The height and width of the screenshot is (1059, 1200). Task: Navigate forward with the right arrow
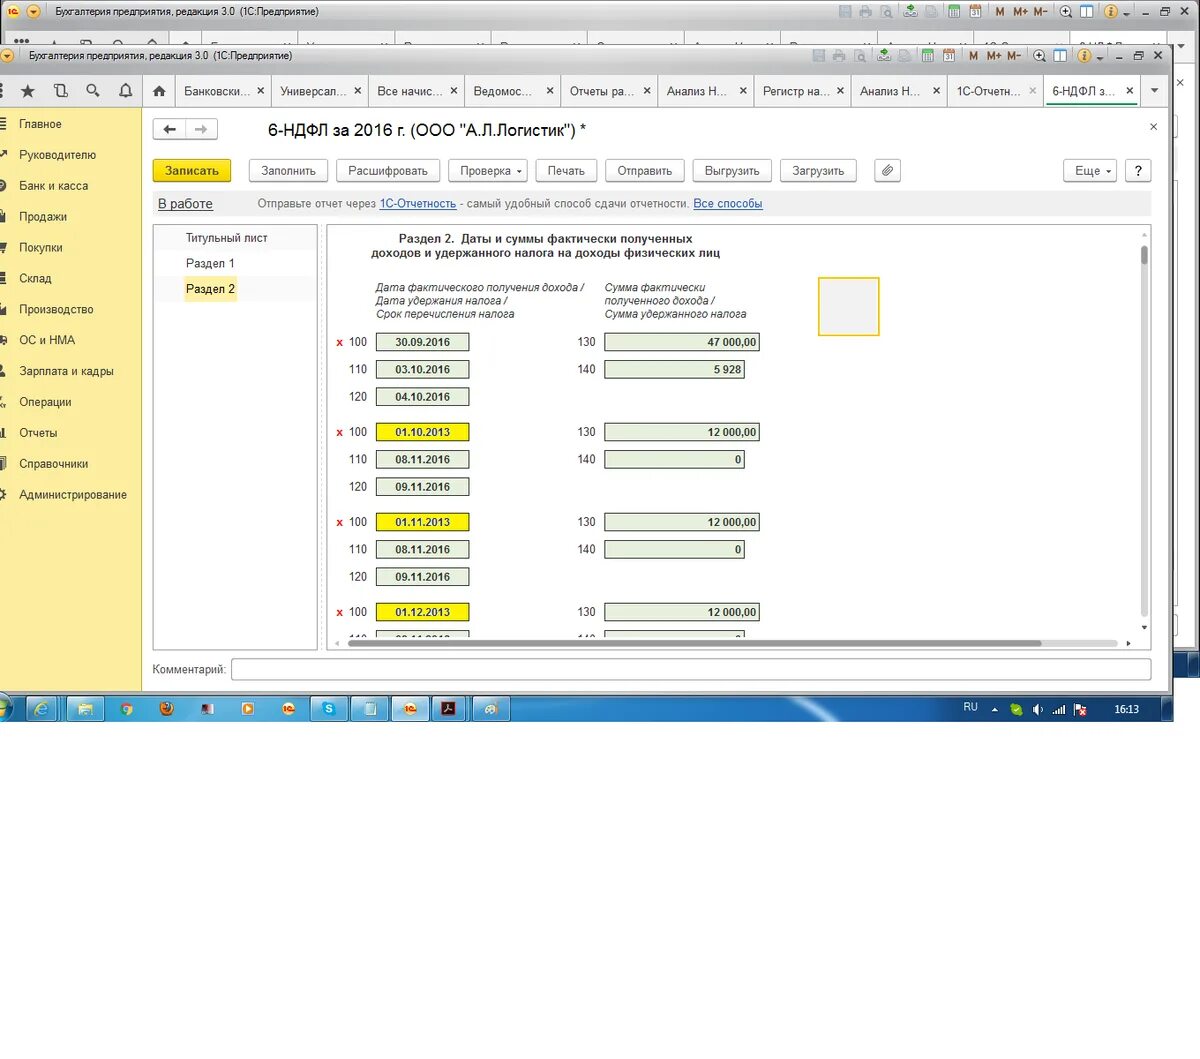201,129
